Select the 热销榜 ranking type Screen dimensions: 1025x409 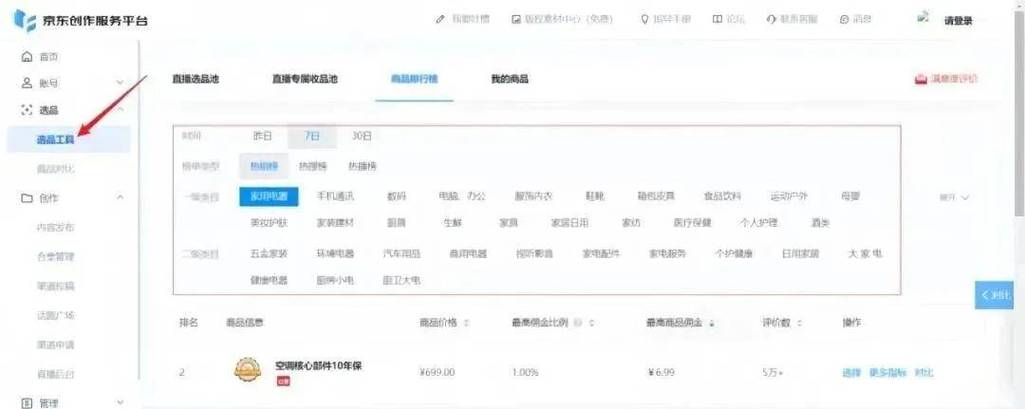tap(263, 166)
